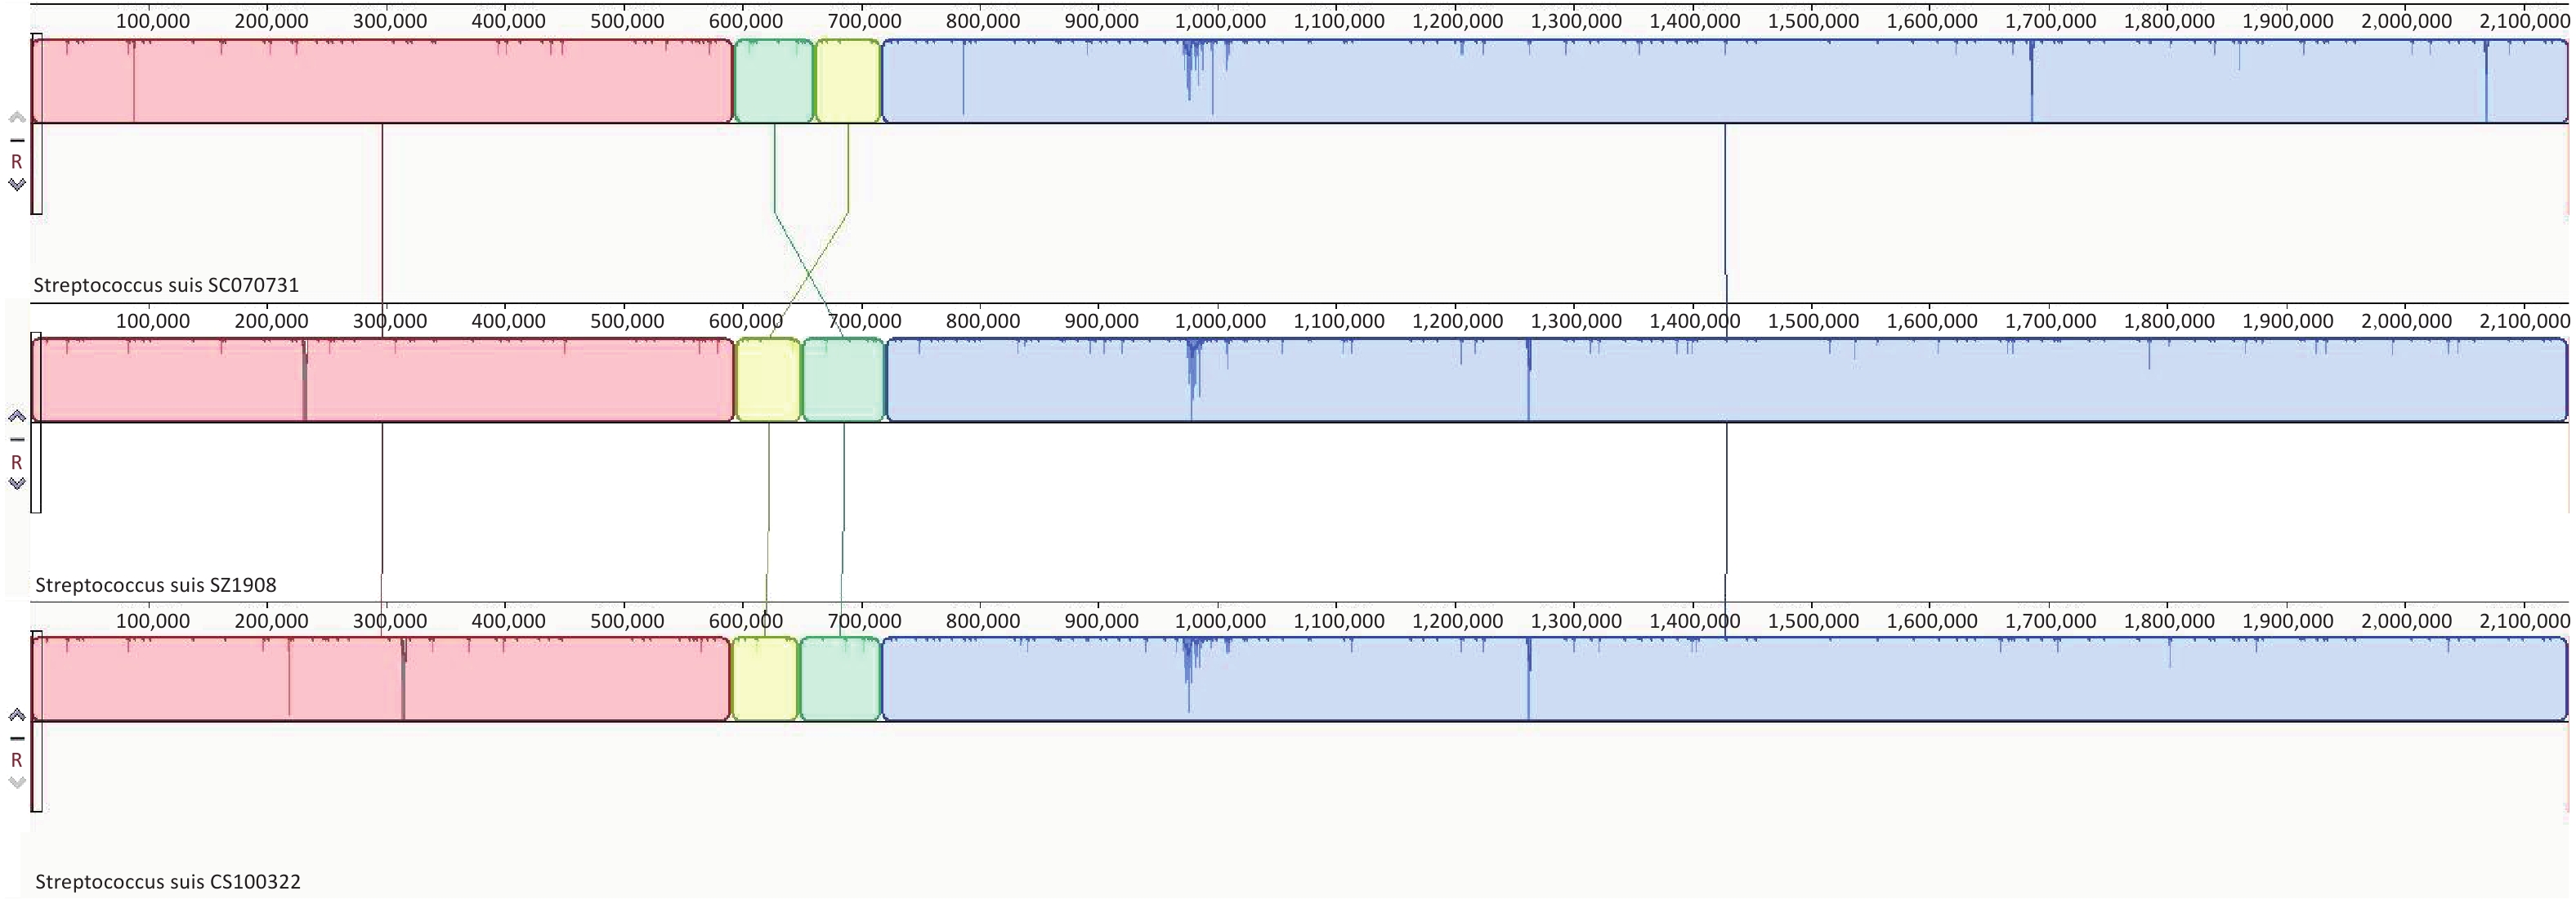
Task: Select the yellow LCB block in SZ1908
Action: coord(768,380)
